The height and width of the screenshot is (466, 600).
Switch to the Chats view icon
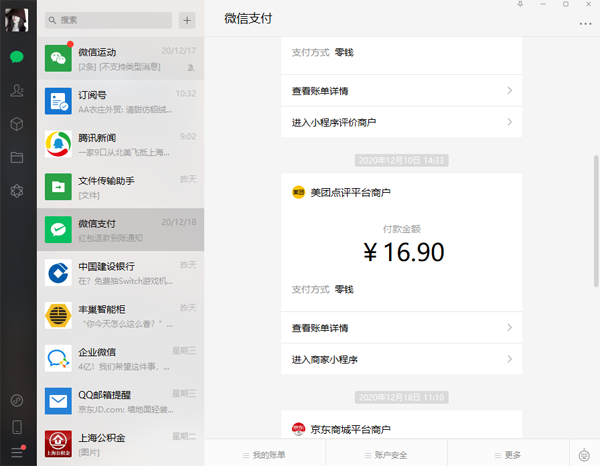(x=17, y=57)
